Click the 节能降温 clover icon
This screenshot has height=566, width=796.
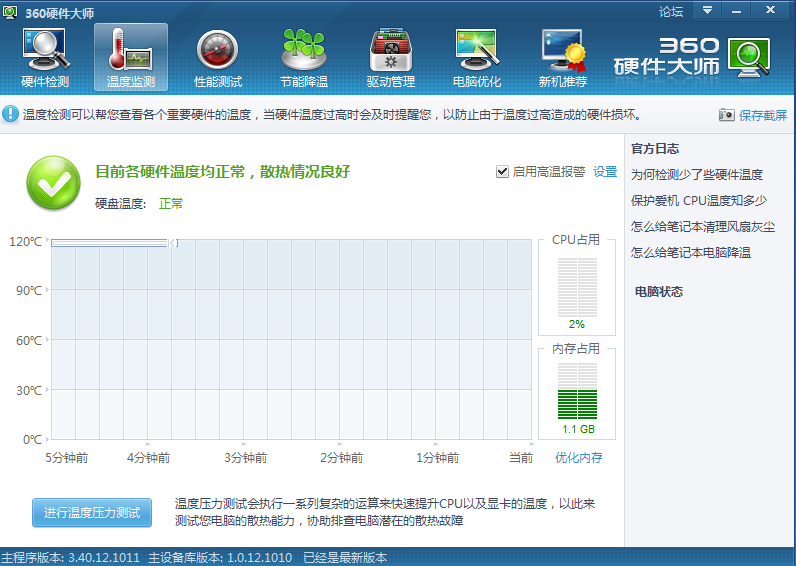304,56
